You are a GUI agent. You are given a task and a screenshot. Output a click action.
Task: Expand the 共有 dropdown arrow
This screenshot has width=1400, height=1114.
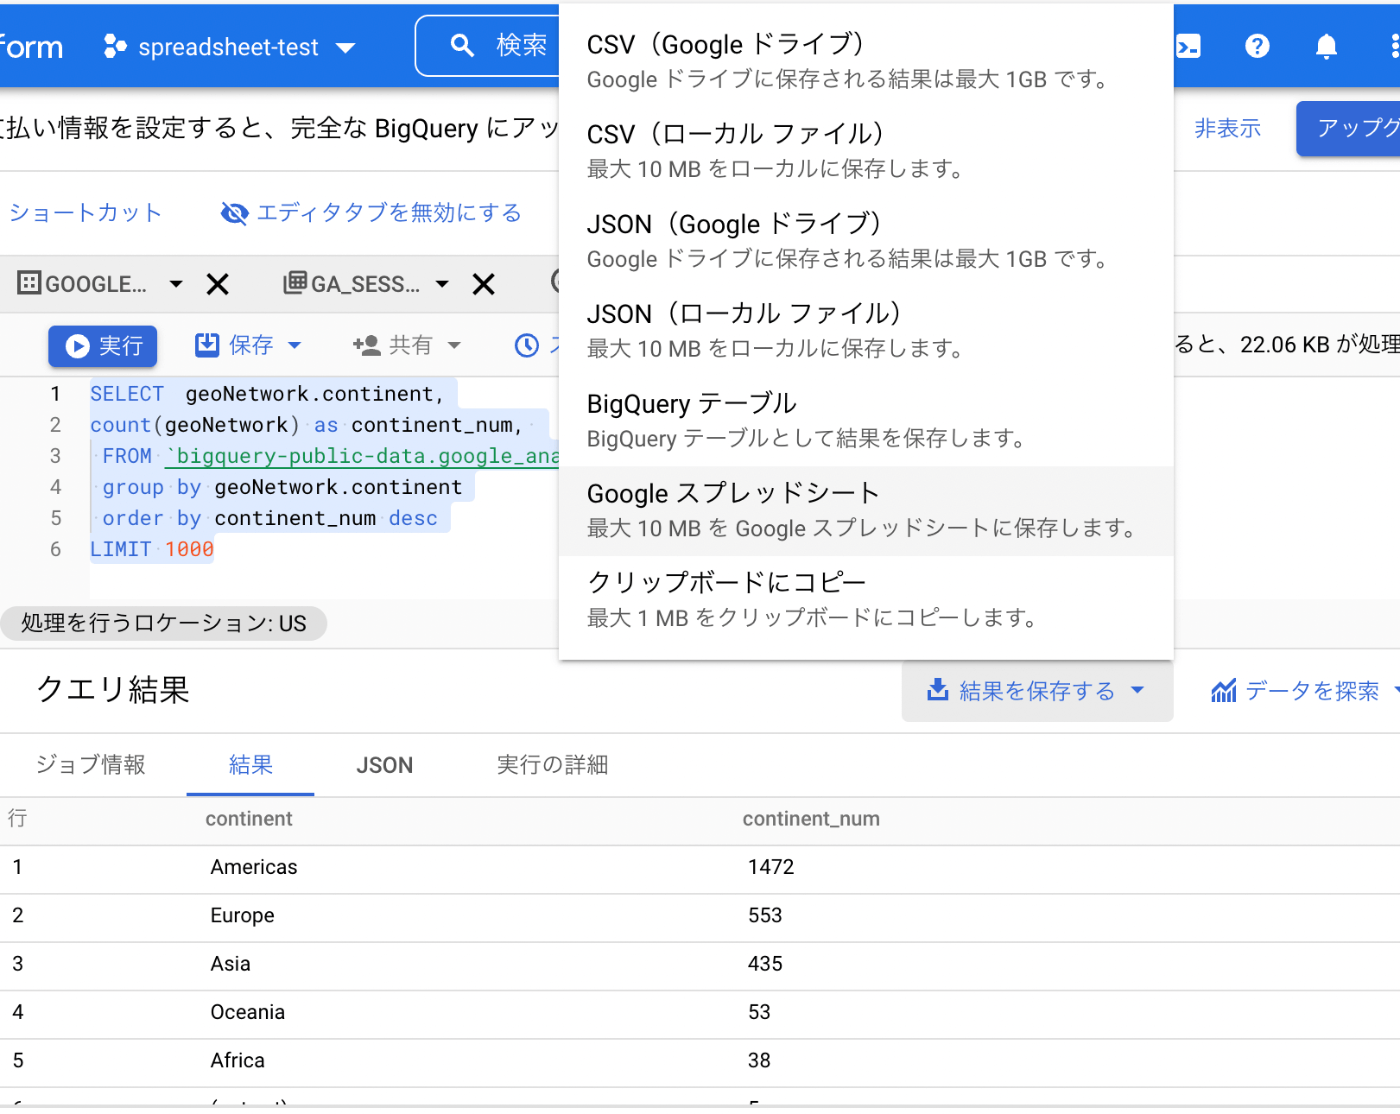[454, 345]
